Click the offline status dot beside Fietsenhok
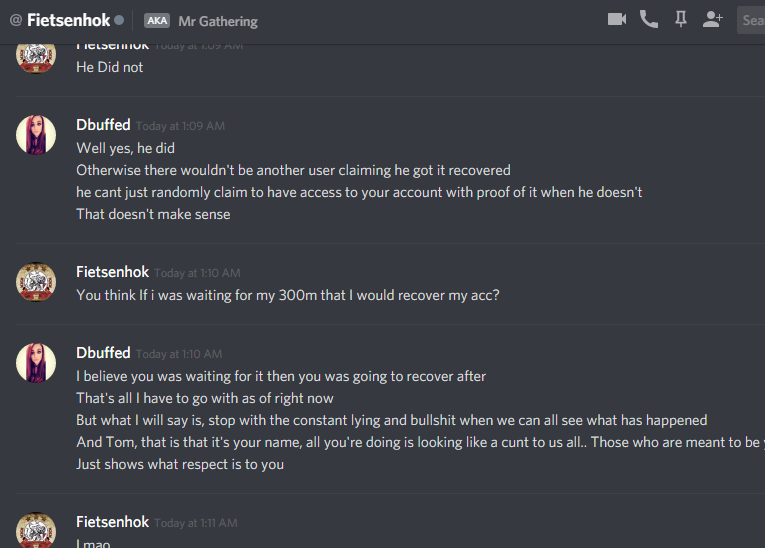This screenshot has width=765, height=548. (120, 20)
